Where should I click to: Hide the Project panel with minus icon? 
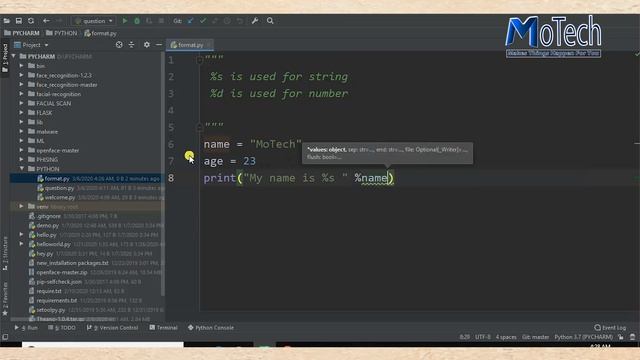pos(159,45)
